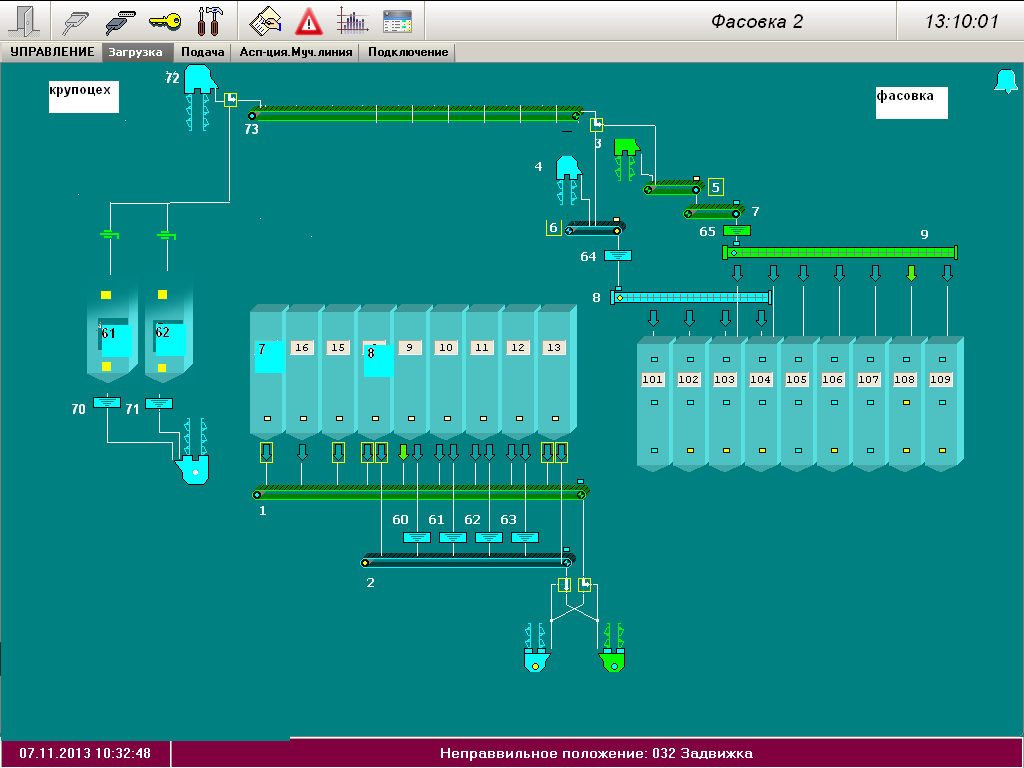Click silo label button 101
The height and width of the screenshot is (768, 1024).
653,380
